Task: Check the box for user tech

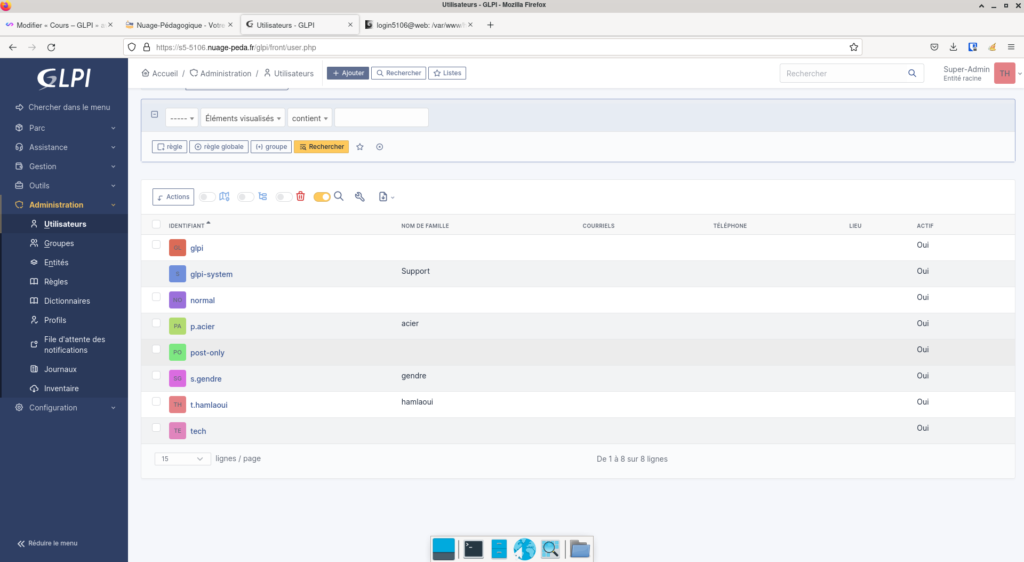Action: pyautogui.click(x=156, y=428)
